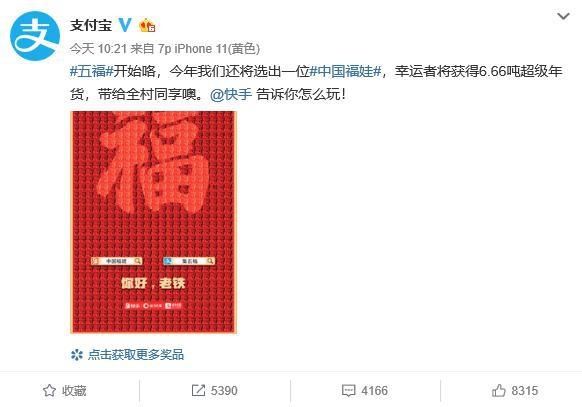Image resolution: width=582 pixels, height=407 pixels.
Task: Open the 支付宝 account name
Action: coord(91,25)
